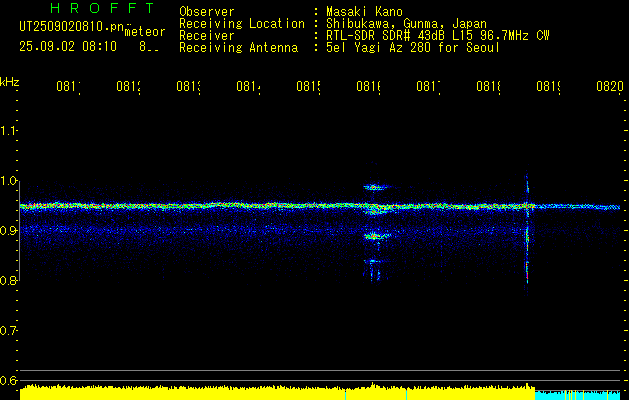Click the Receiver label
Image resolution: width=629 pixels, height=400 pixels.
click(x=207, y=36)
